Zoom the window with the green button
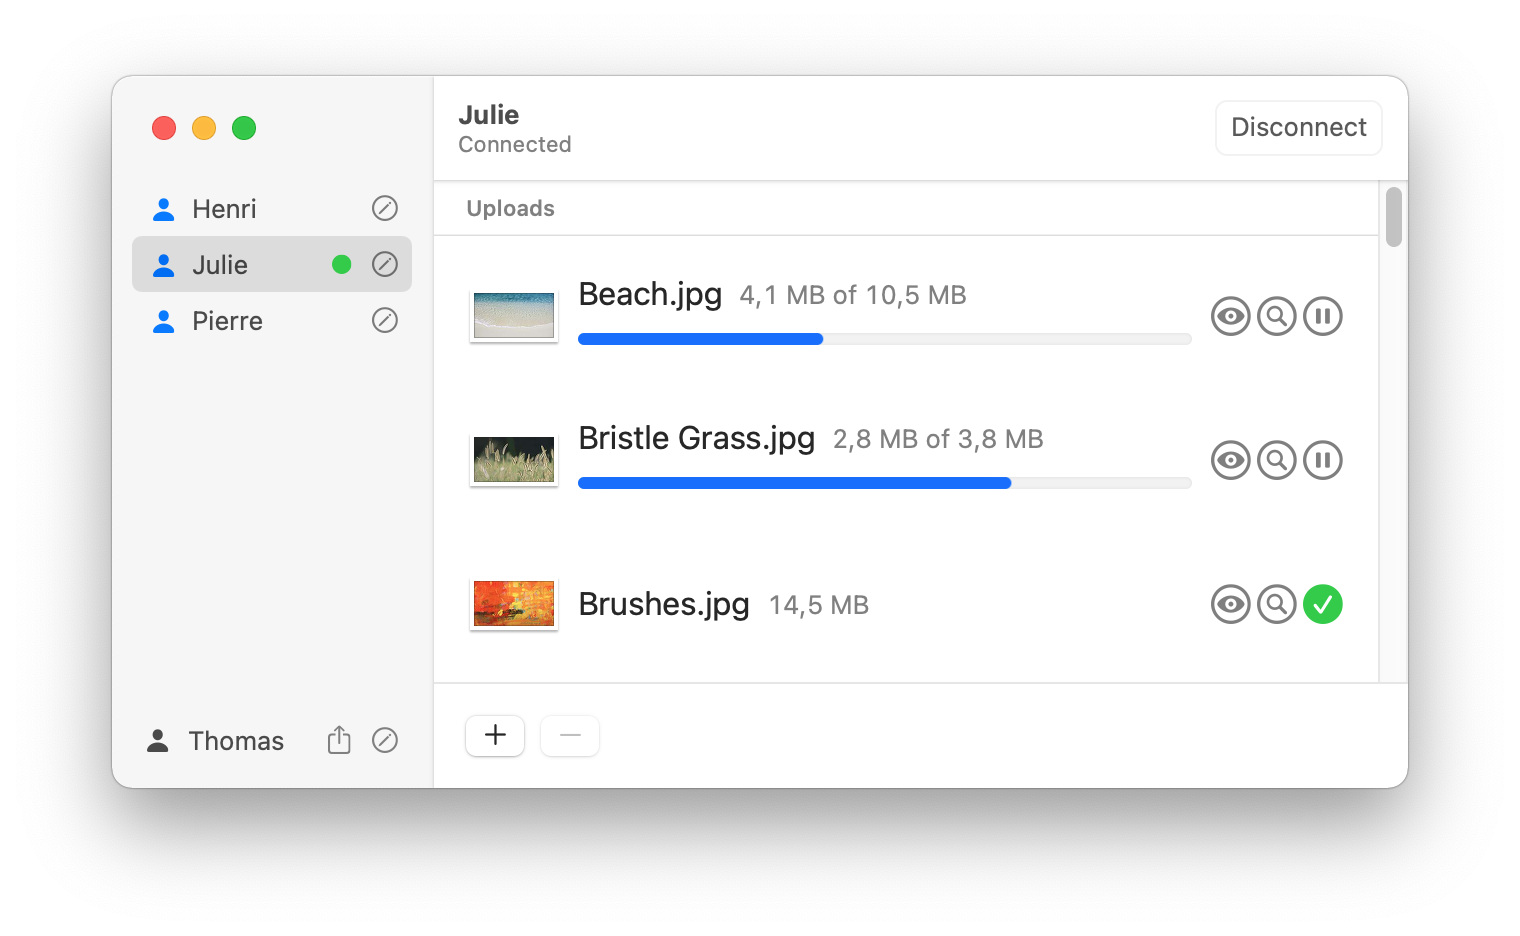This screenshot has width=1520, height=936. click(x=244, y=128)
